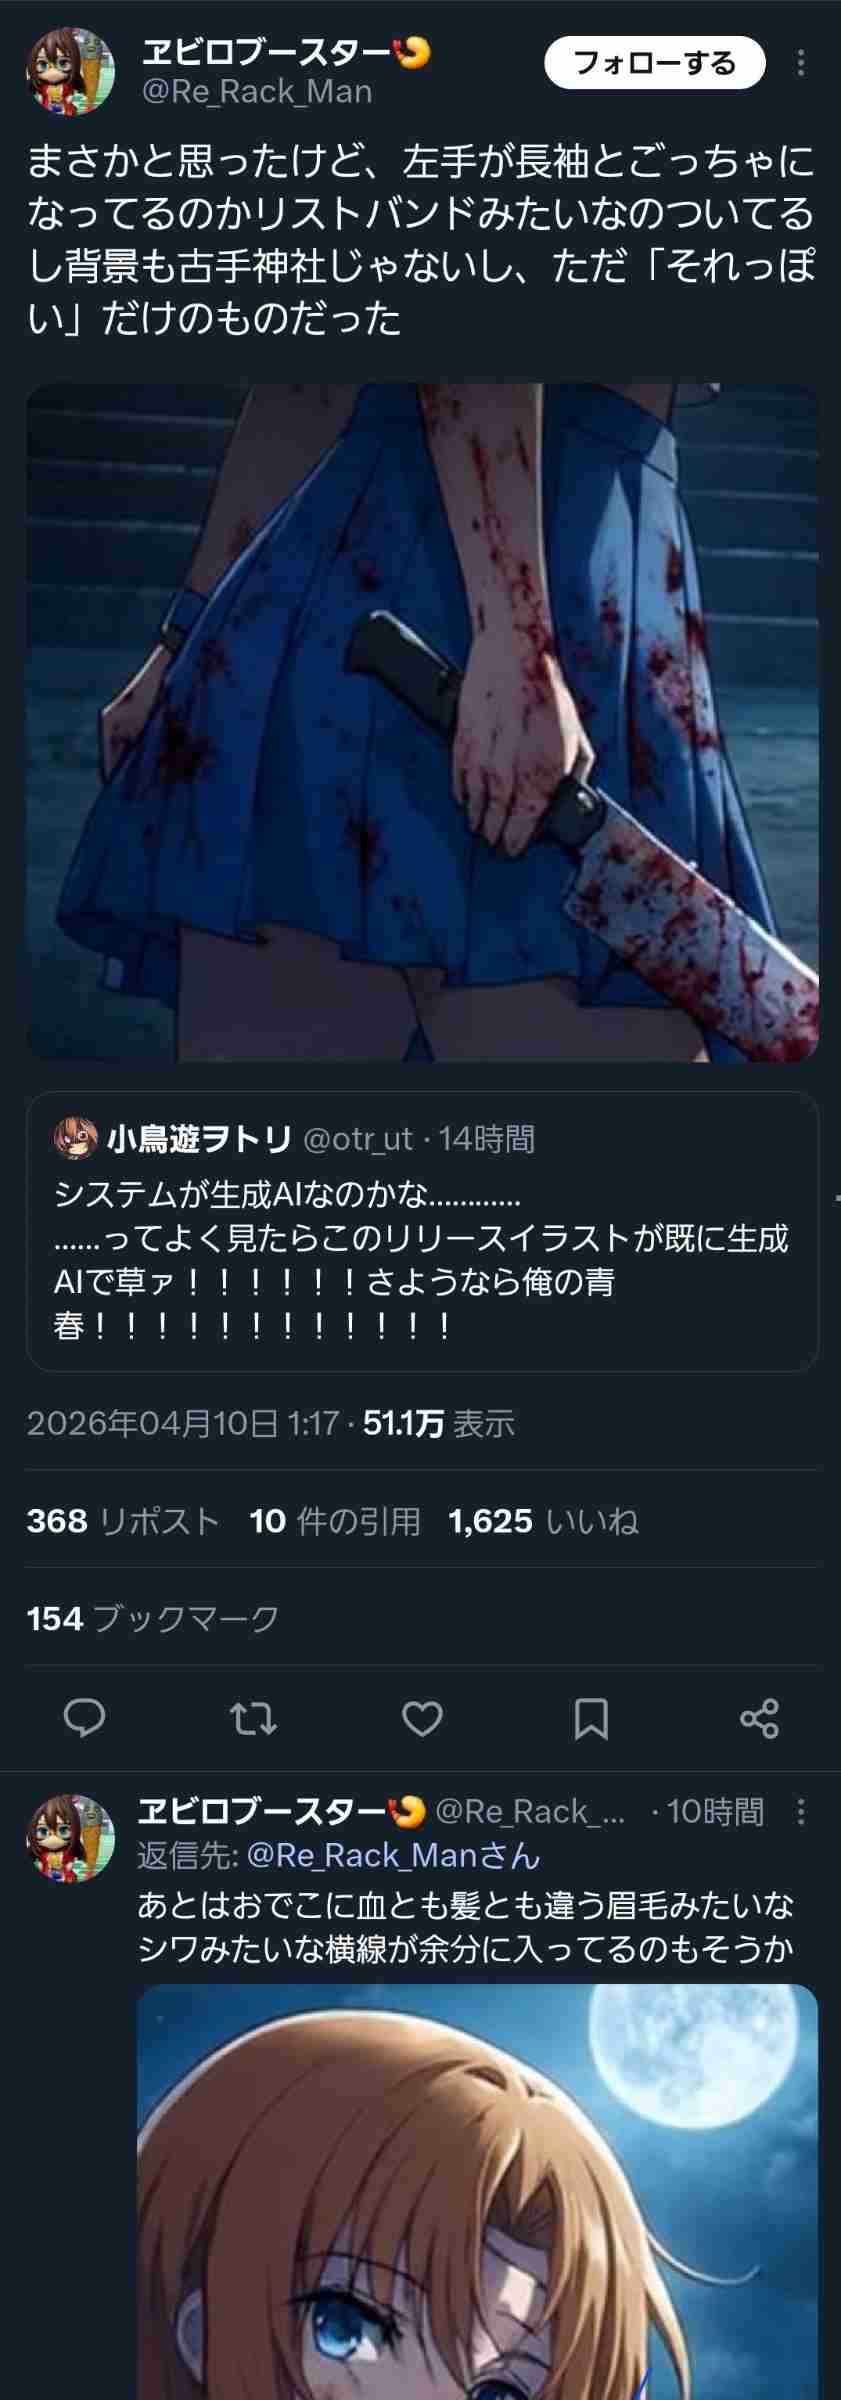Tap the repost arrows icon
Viewport: 841px width, 2400px height.
(x=253, y=1718)
